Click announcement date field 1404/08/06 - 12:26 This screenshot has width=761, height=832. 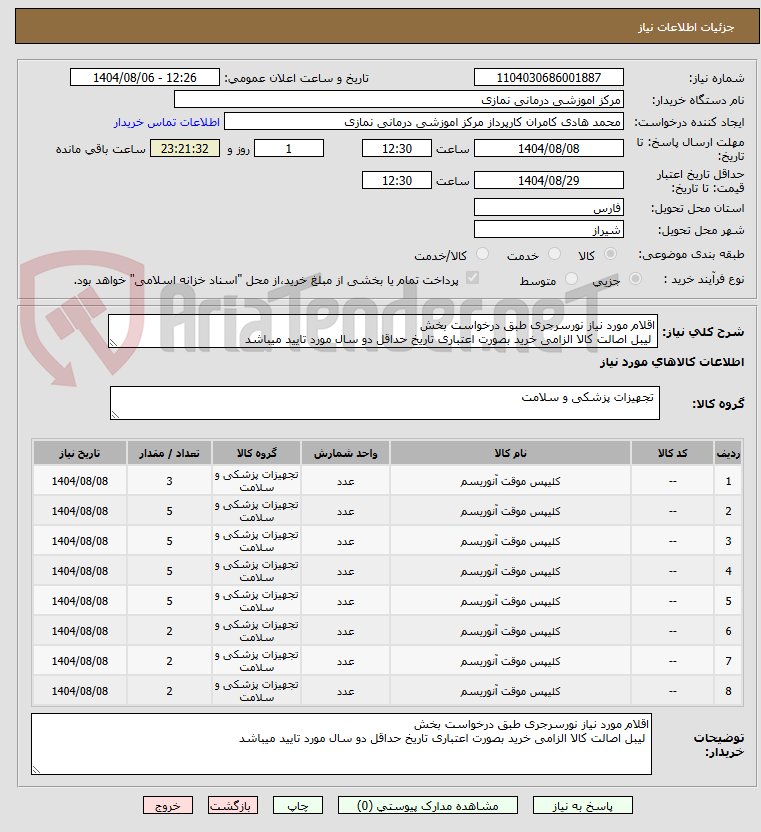pos(145,77)
